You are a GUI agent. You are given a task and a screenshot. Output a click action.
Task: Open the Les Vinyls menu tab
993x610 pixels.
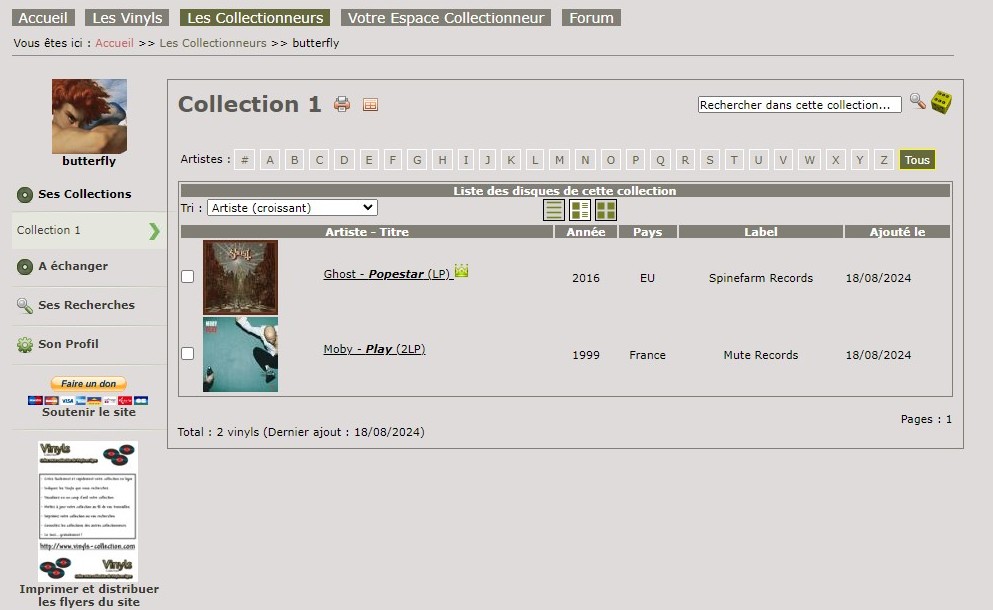[x=127, y=18]
